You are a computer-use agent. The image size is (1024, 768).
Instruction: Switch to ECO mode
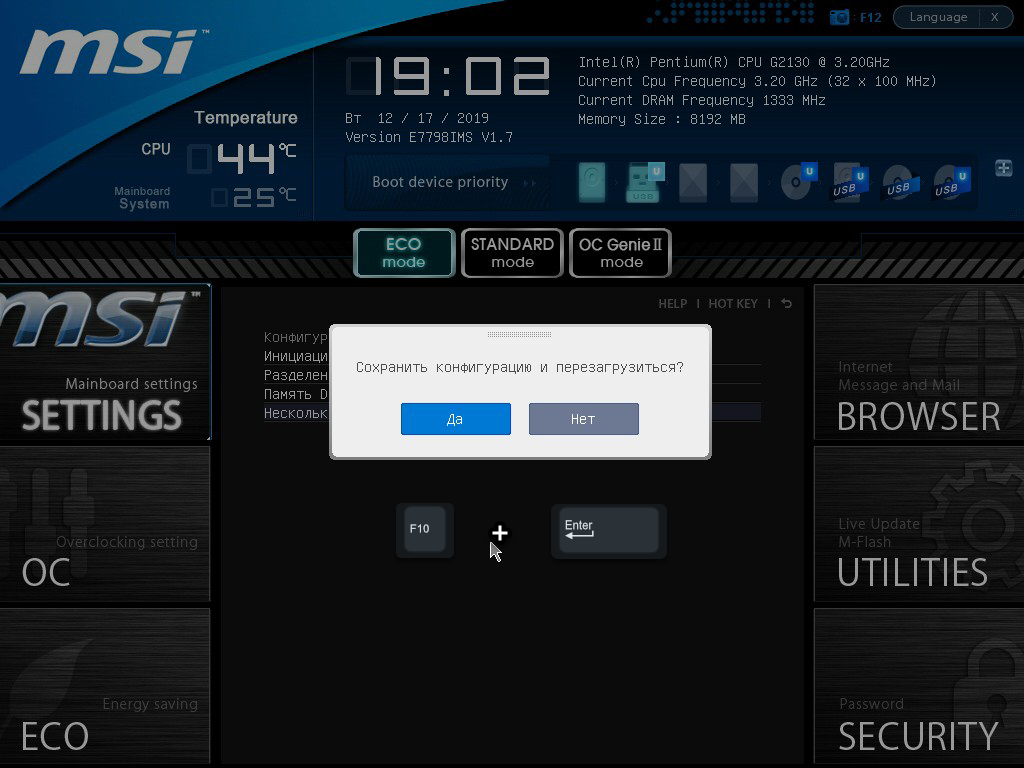tap(404, 253)
